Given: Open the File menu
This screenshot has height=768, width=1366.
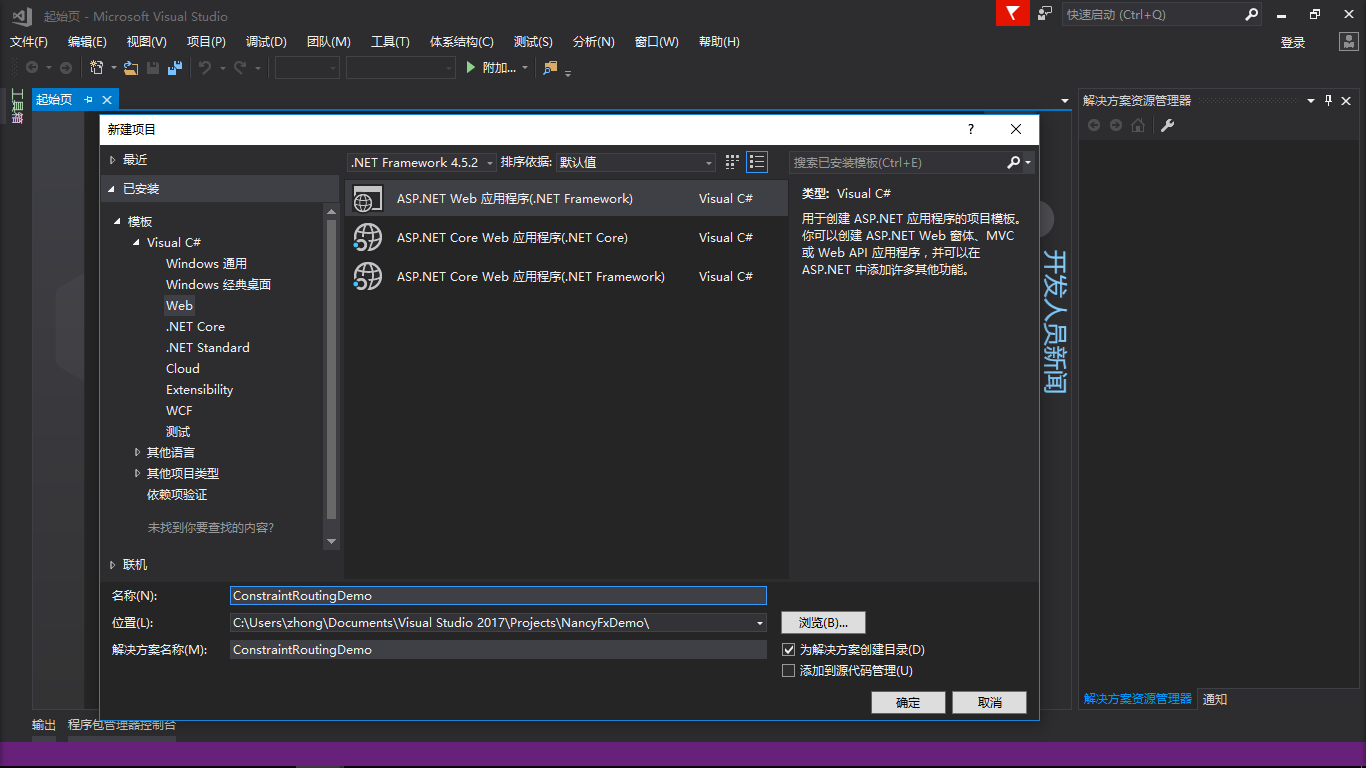Looking at the screenshot, I should [x=29, y=42].
